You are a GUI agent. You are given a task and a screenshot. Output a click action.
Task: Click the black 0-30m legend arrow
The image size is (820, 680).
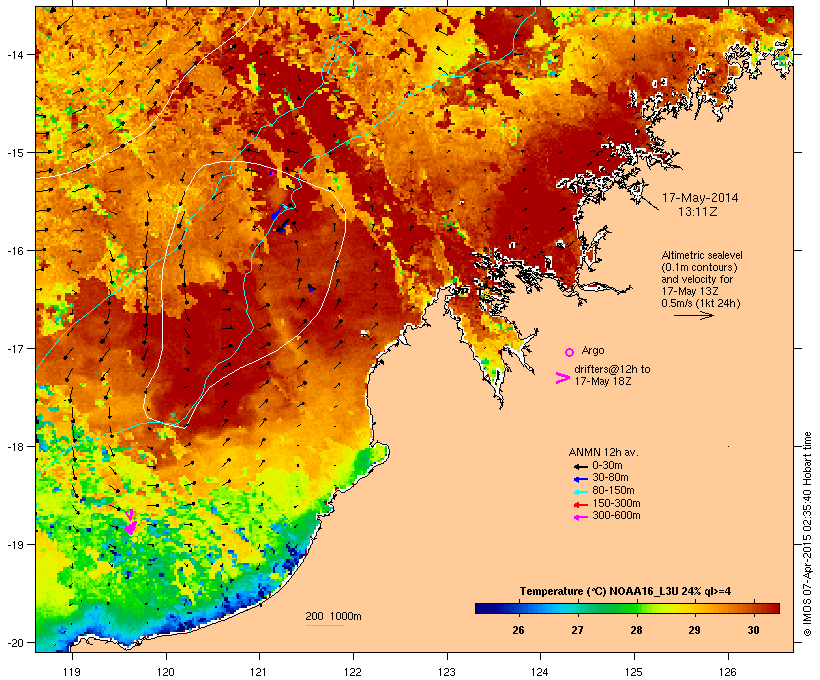(581, 466)
